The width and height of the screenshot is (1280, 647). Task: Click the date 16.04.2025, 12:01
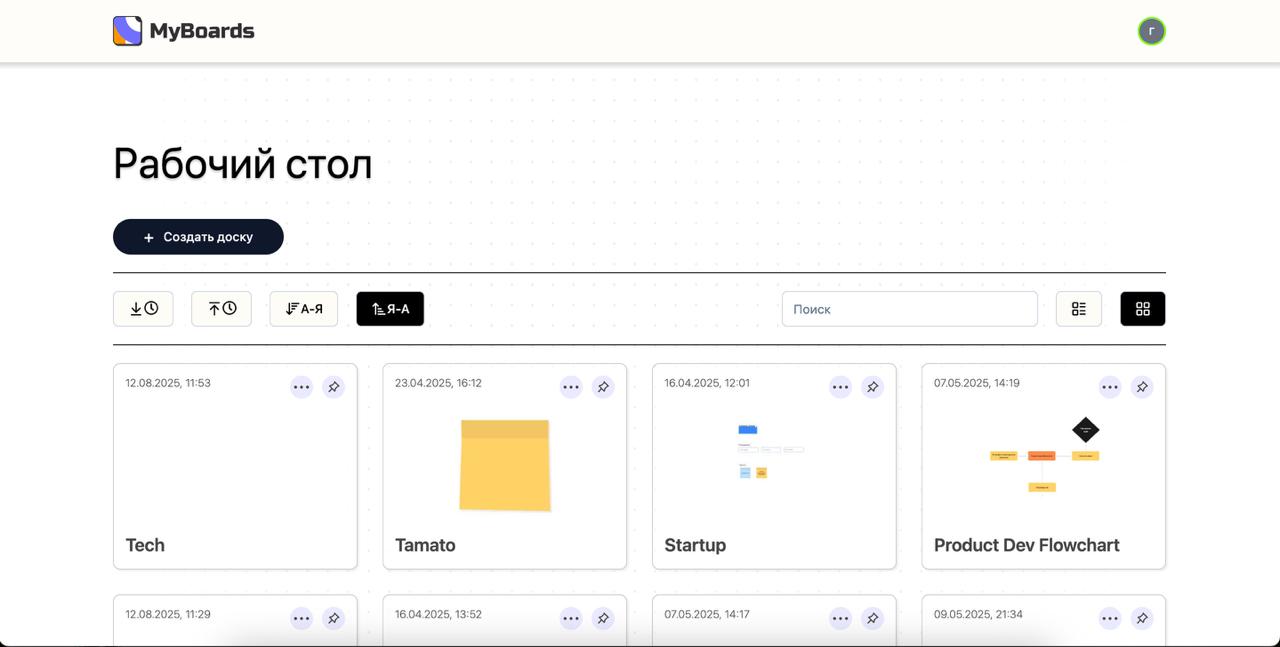click(707, 383)
